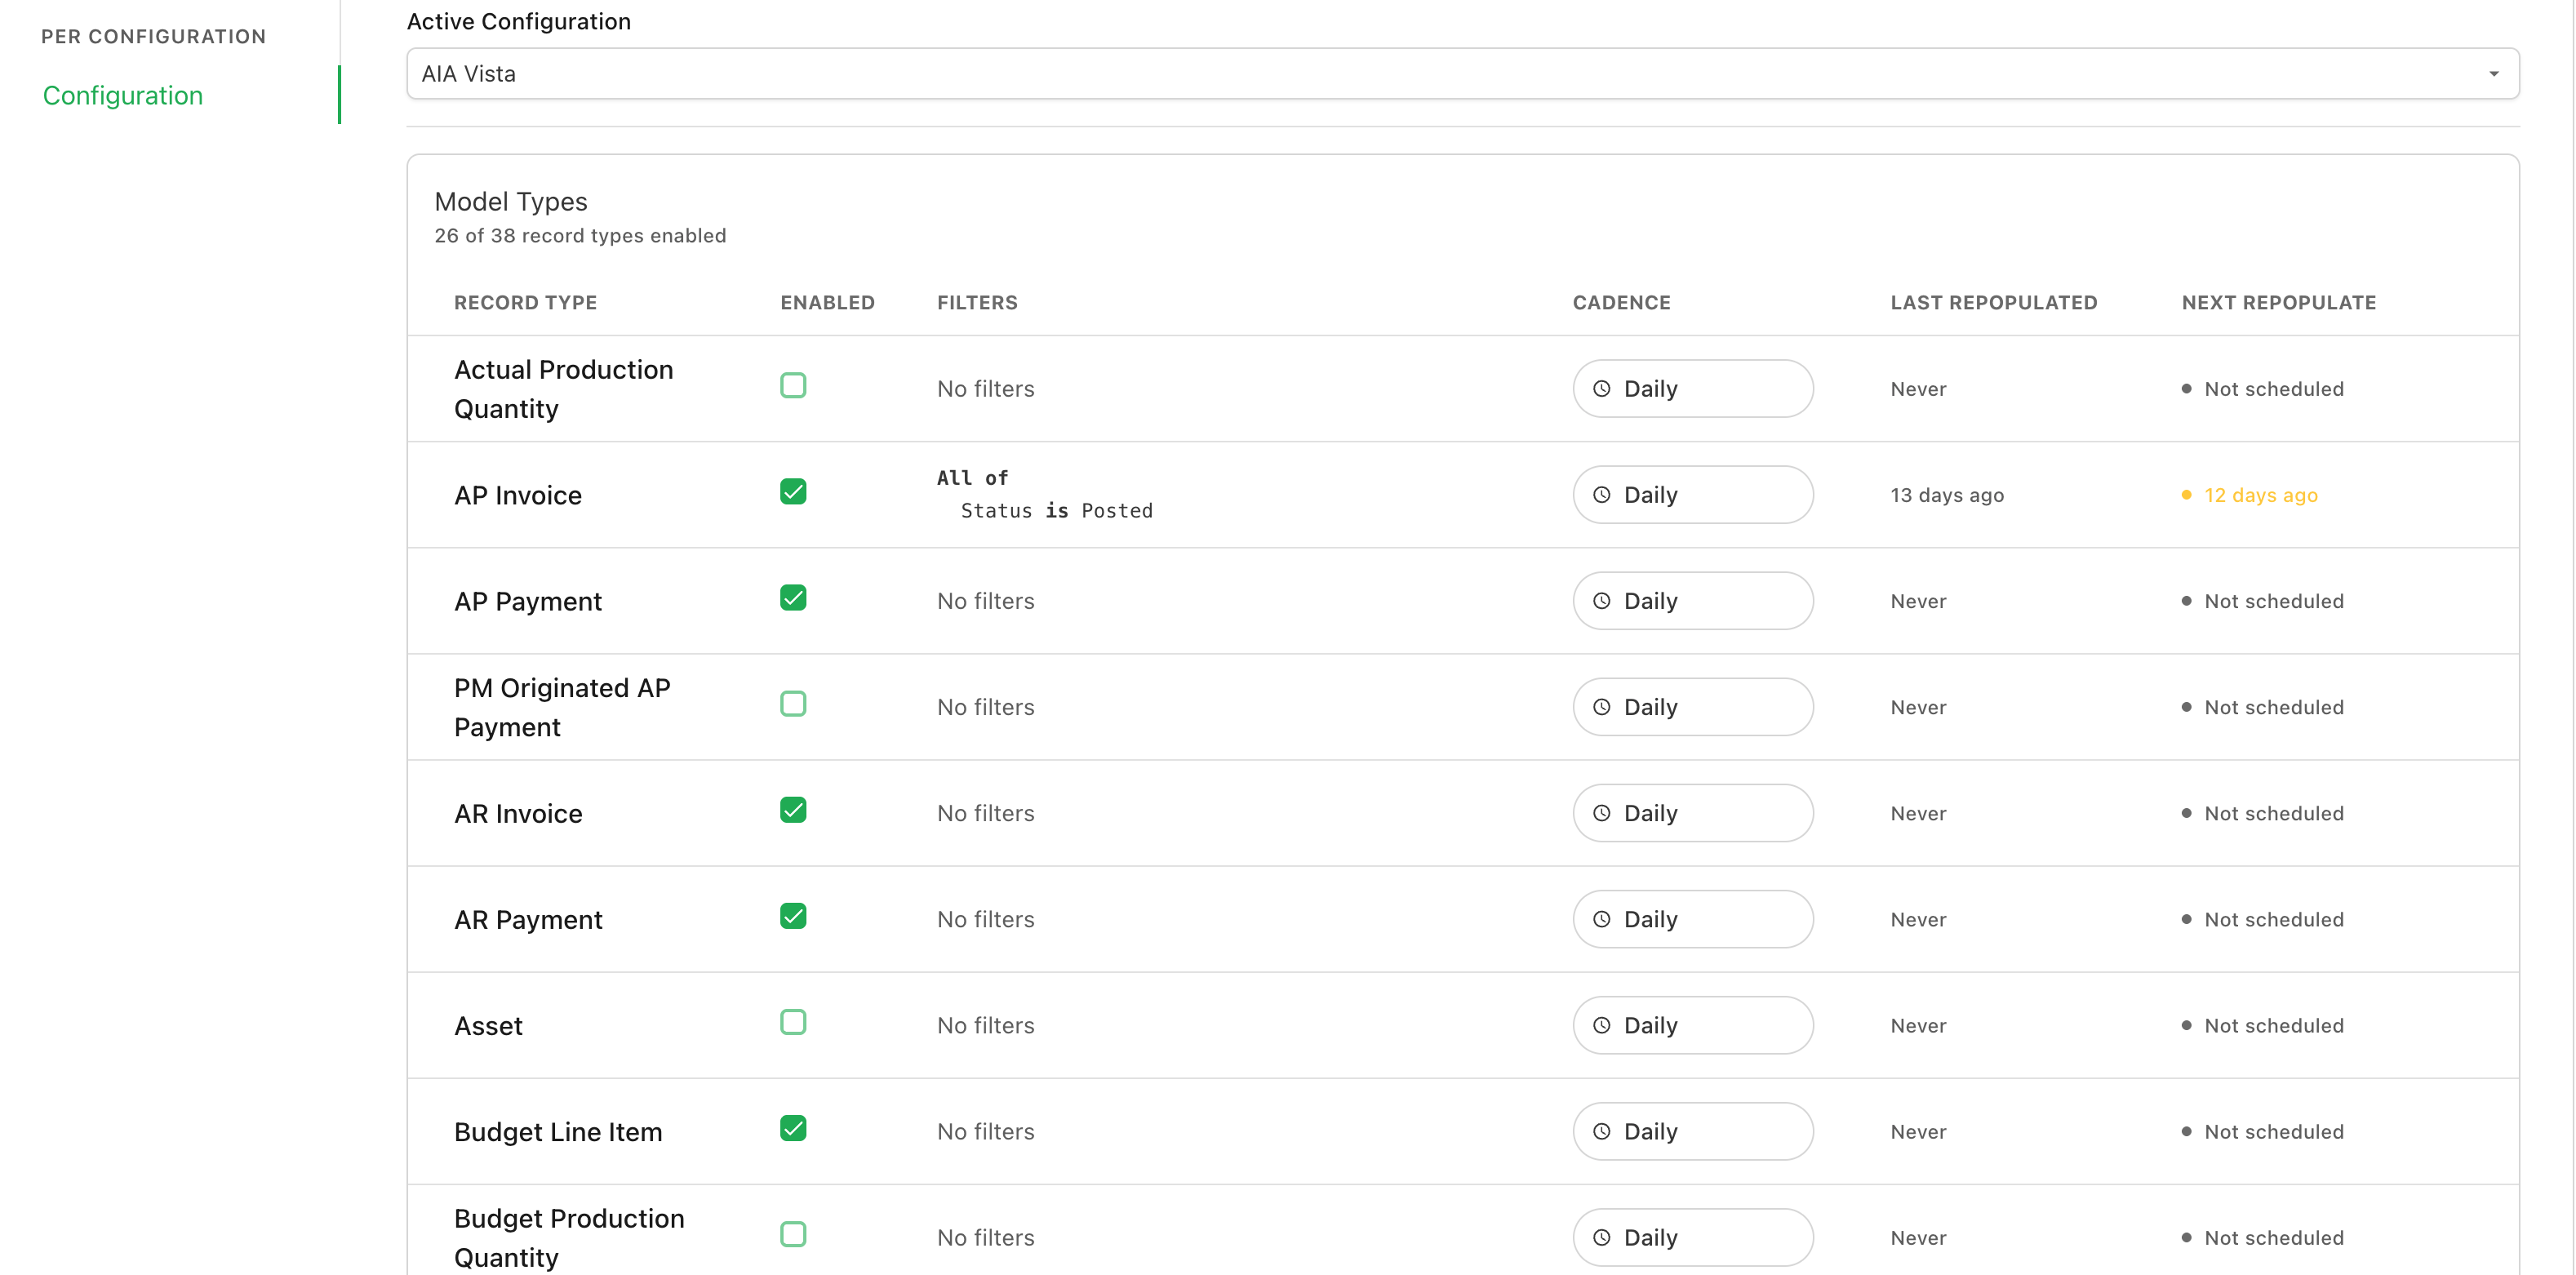Click the yellow status dot beside 12 days ago
The width and height of the screenshot is (2576, 1275).
[2186, 495]
